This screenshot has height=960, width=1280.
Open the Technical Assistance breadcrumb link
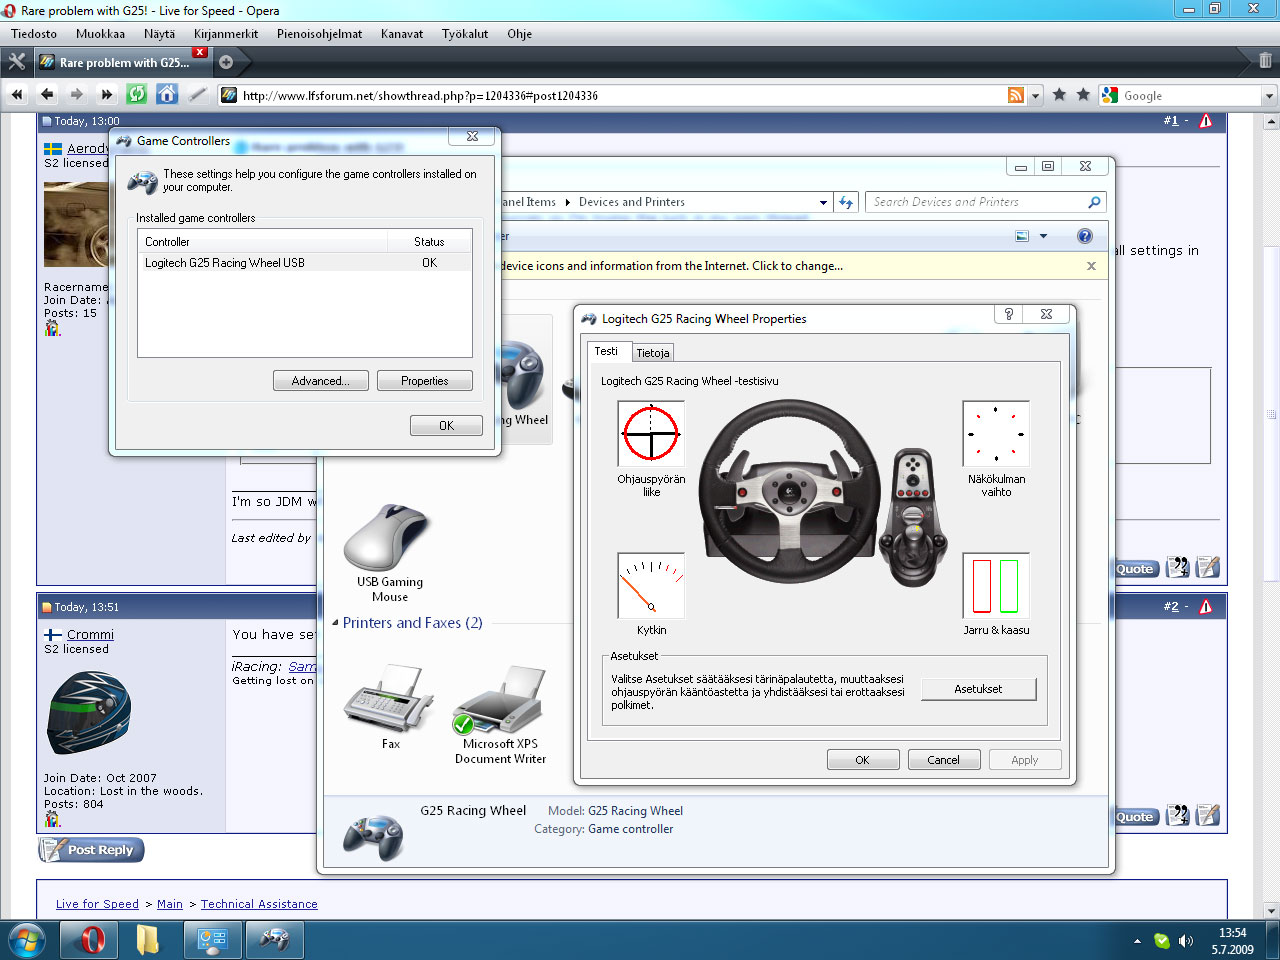coord(259,904)
